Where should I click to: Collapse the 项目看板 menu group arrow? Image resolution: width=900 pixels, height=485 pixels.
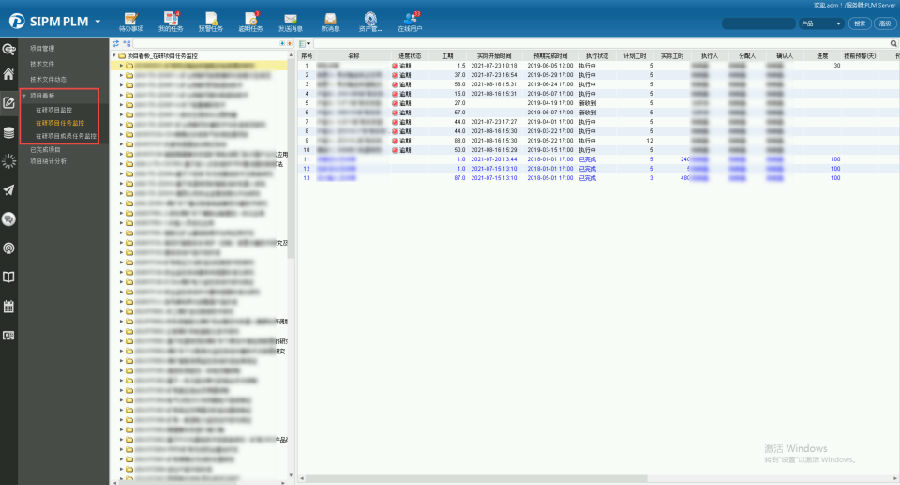point(24,96)
